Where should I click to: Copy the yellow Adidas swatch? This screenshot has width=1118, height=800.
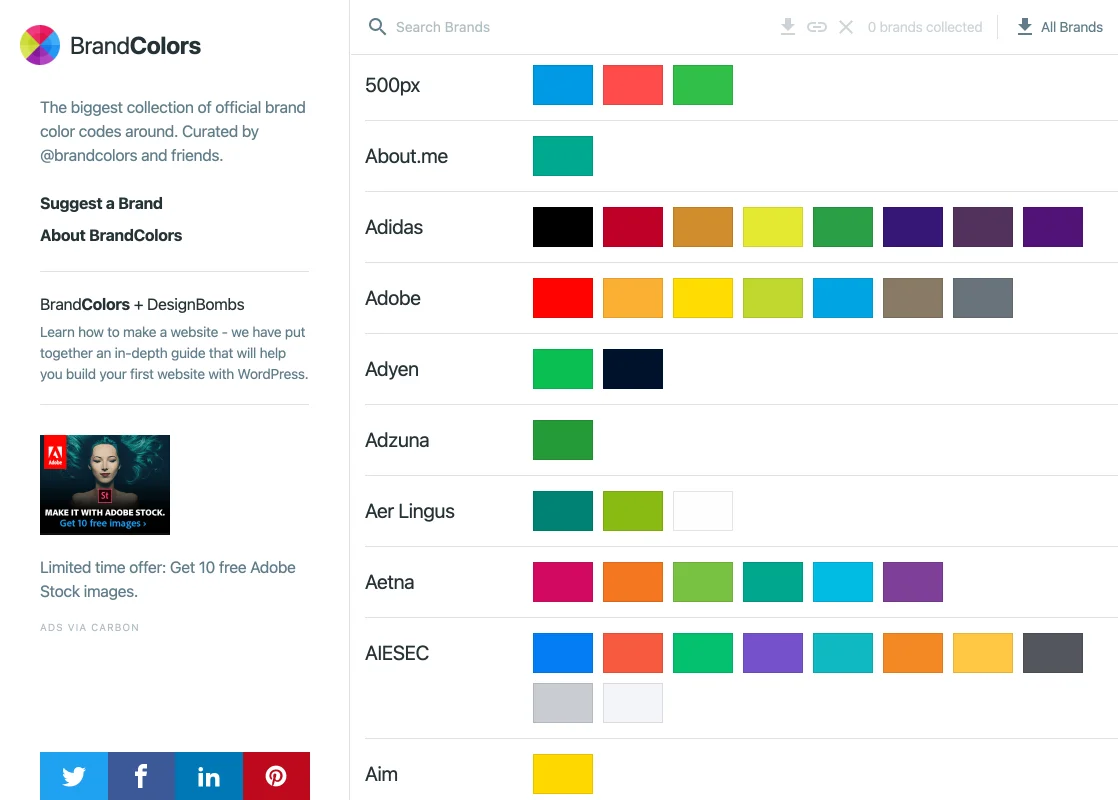(773, 227)
